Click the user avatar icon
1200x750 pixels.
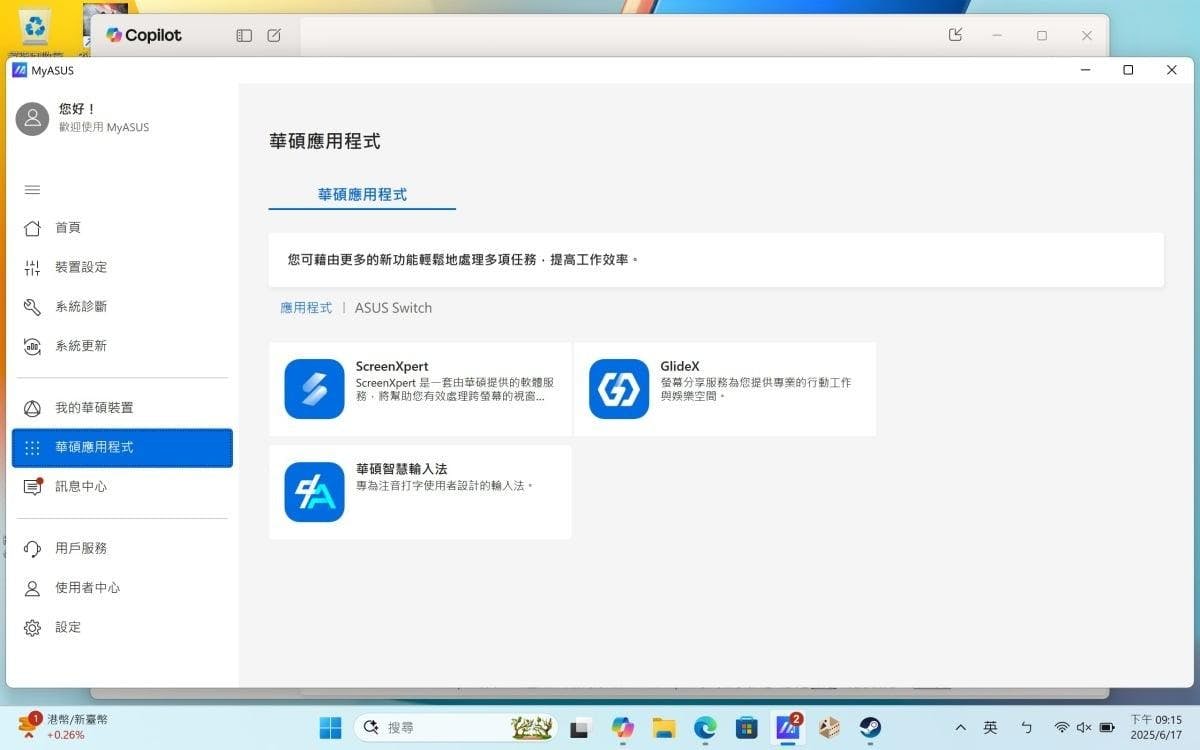(32, 118)
